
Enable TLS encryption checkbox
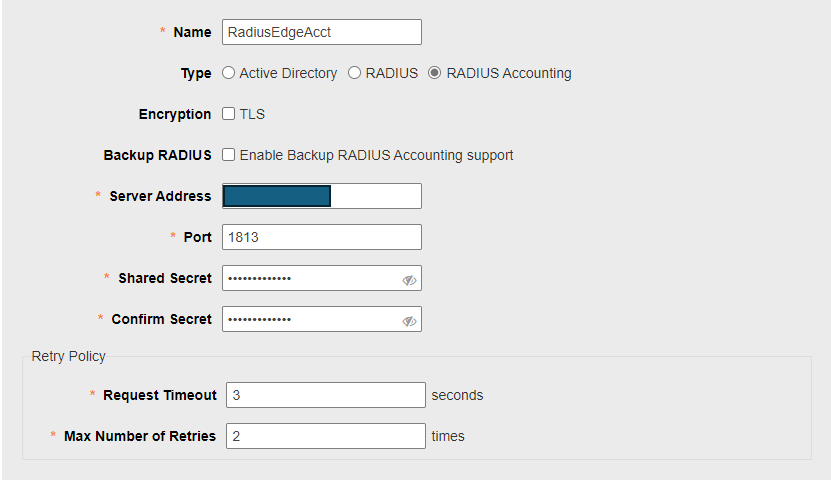228,113
